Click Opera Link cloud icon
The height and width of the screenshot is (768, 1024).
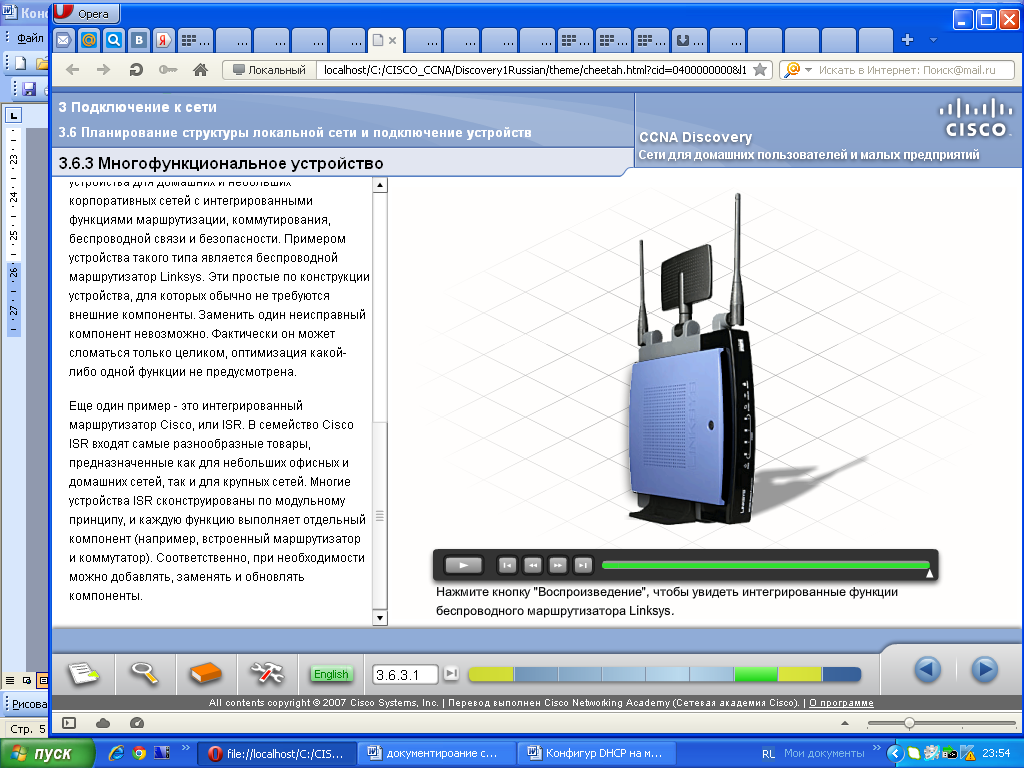tap(103, 723)
